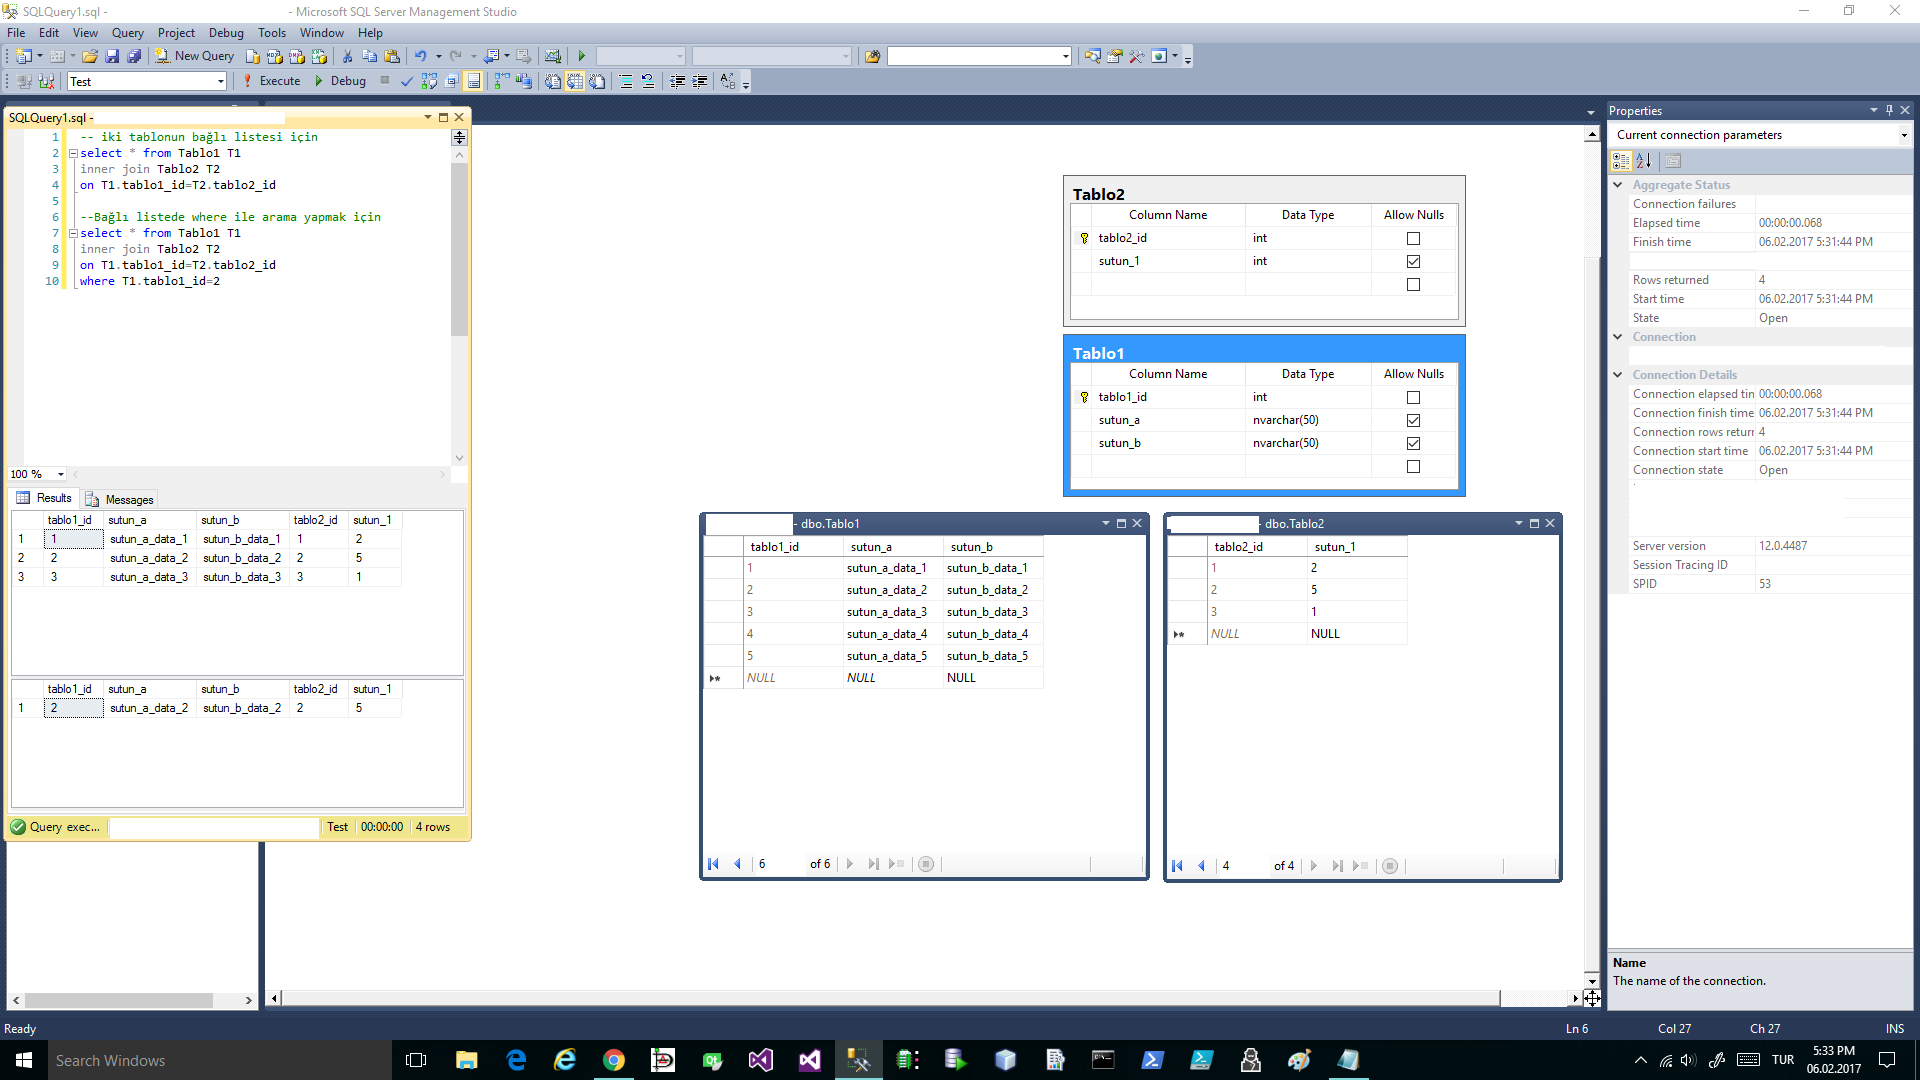This screenshot has width=1920, height=1080.
Task: Click the Execute query button
Action: tap(271, 81)
